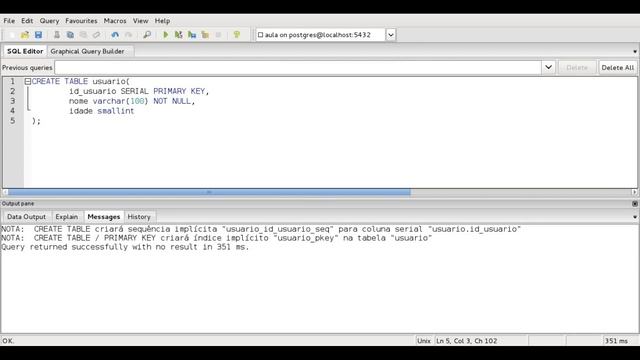Click Execute query to file icon
The height and width of the screenshot is (360, 640).
(192, 35)
